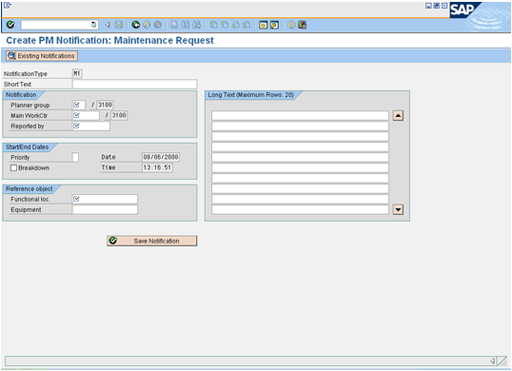Click the green Back arrow icon
Screen dimensions: 512x371
click(136, 25)
